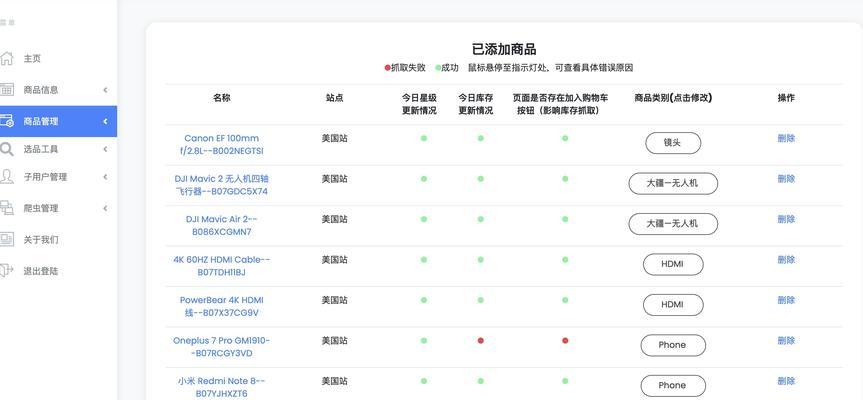Click green 今日库存 dot for Mavic Air 2
The width and height of the screenshot is (863, 400).
480,219
